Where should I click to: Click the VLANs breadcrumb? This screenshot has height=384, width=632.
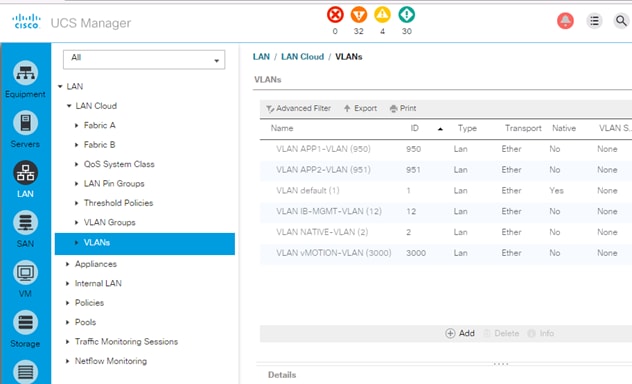click(x=349, y=57)
